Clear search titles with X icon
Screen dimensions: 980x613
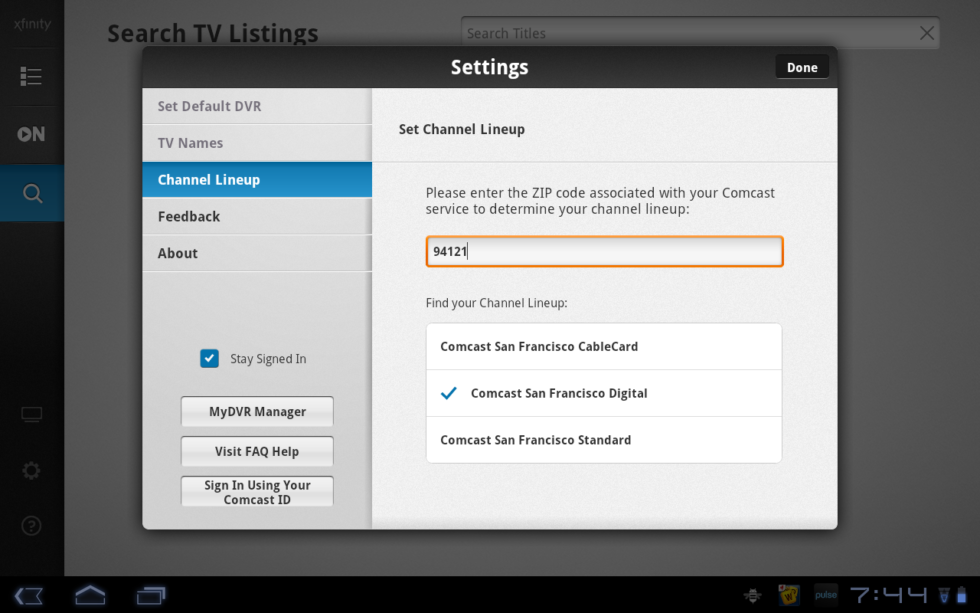pos(927,34)
